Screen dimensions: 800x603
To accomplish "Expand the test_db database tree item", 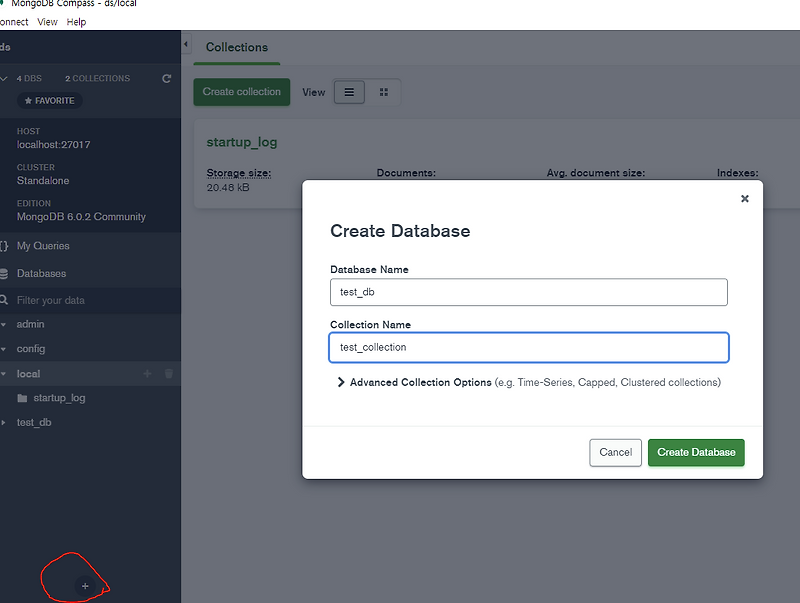I will coord(4,422).
